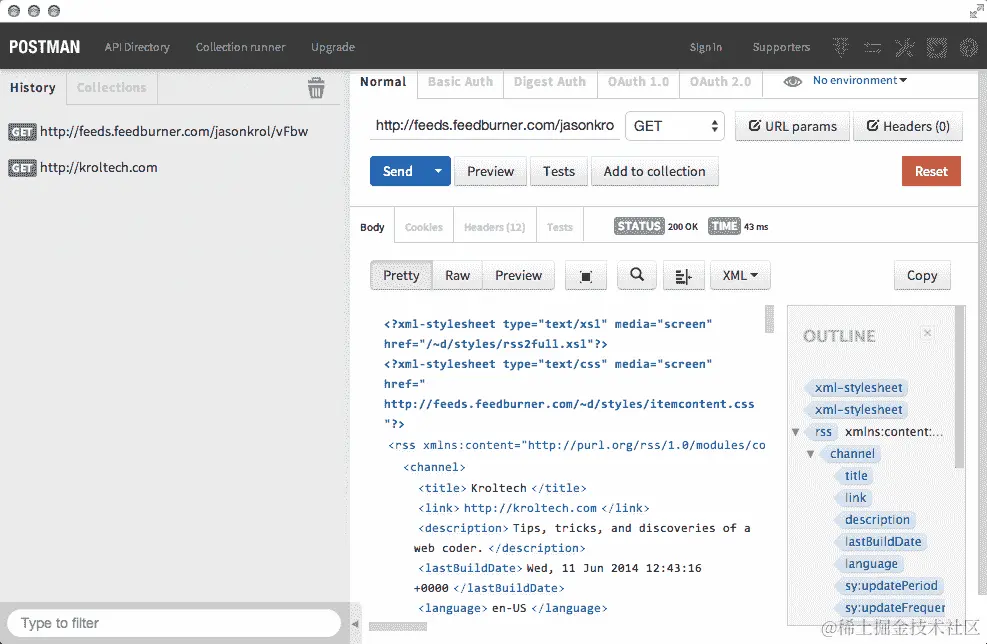Open the response Cookies tab
The width and height of the screenshot is (987, 644).
tap(424, 227)
